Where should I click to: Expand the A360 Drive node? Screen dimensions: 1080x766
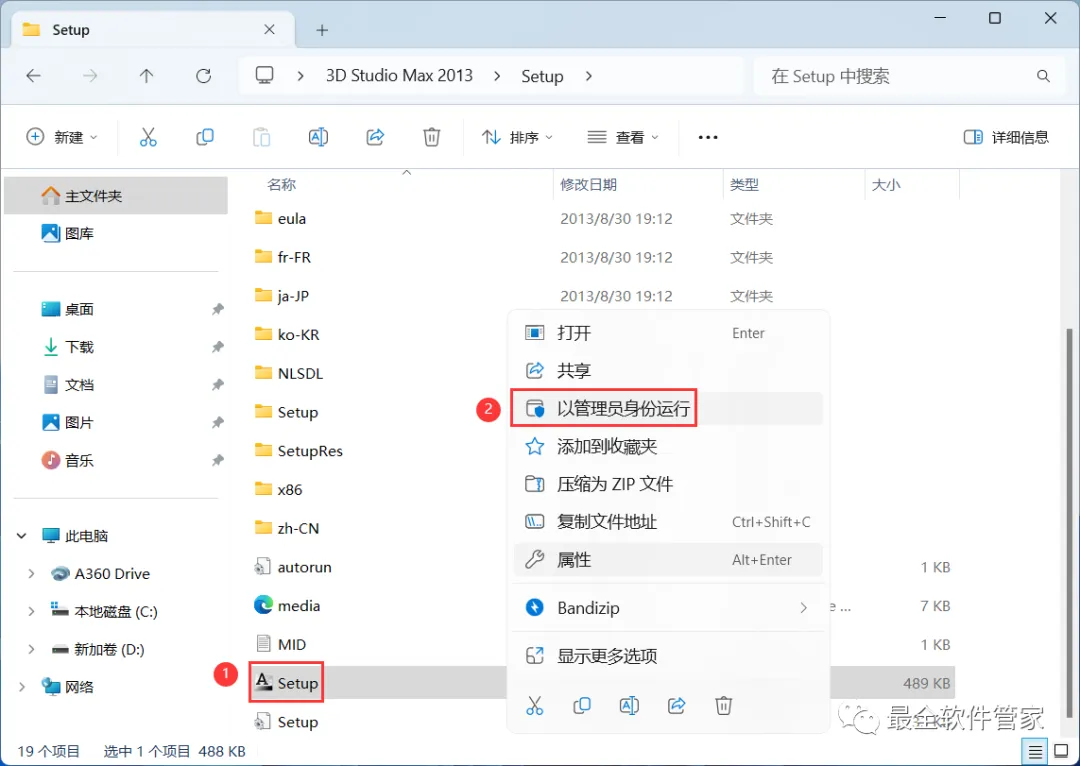pos(31,574)
